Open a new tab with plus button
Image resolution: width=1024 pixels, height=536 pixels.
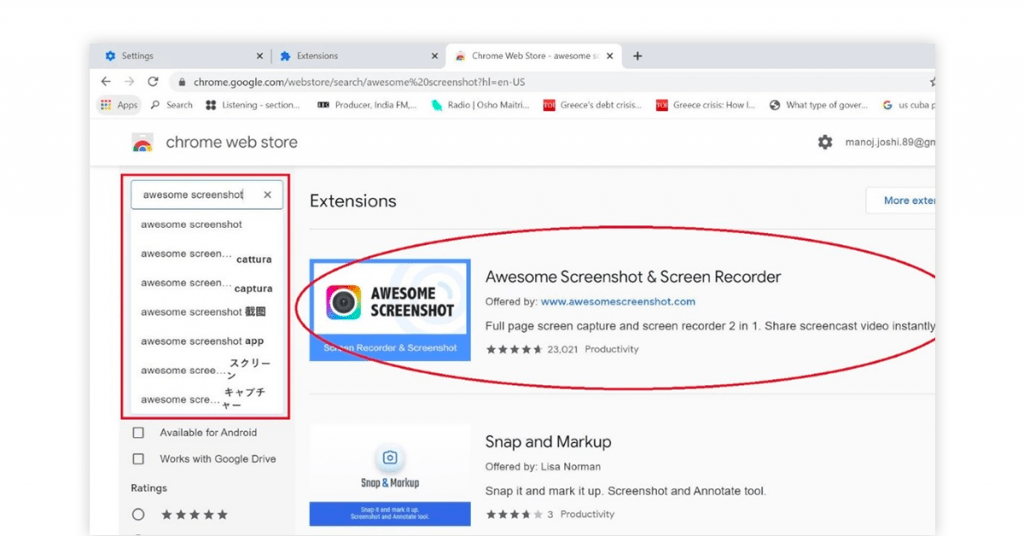[x=637, y=56]
